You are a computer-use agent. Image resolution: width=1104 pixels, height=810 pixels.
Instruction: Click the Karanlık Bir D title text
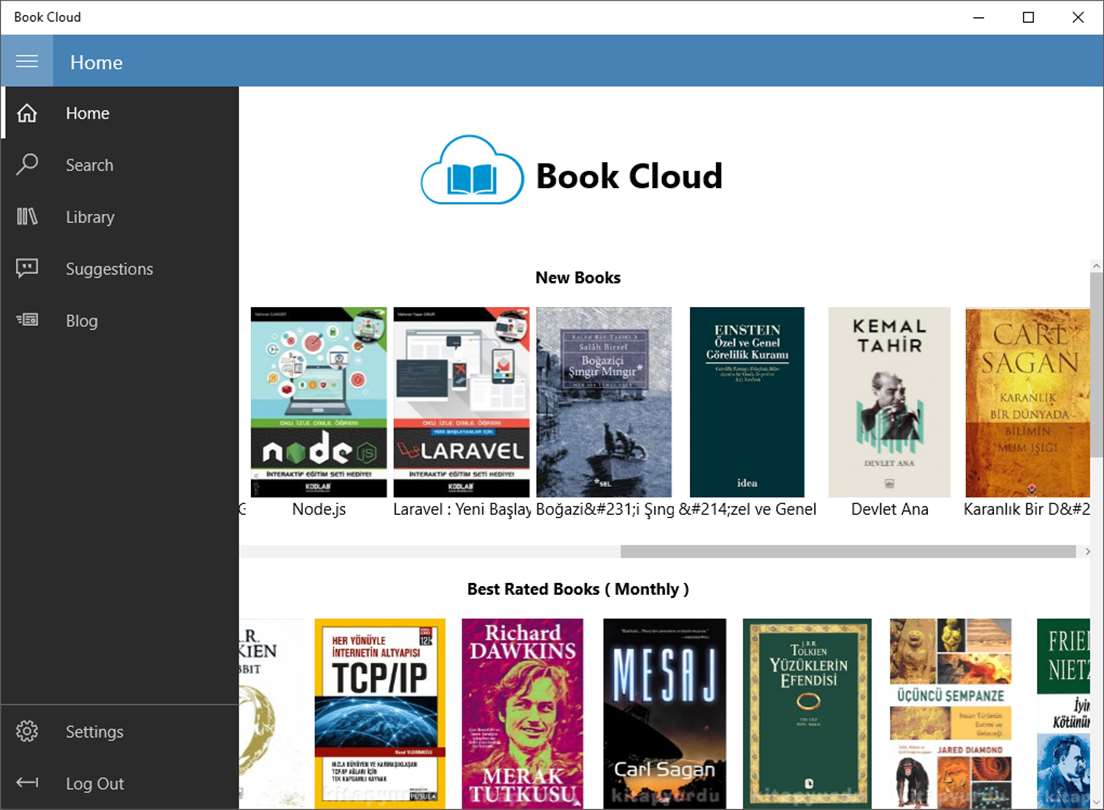pos(1027,509)
